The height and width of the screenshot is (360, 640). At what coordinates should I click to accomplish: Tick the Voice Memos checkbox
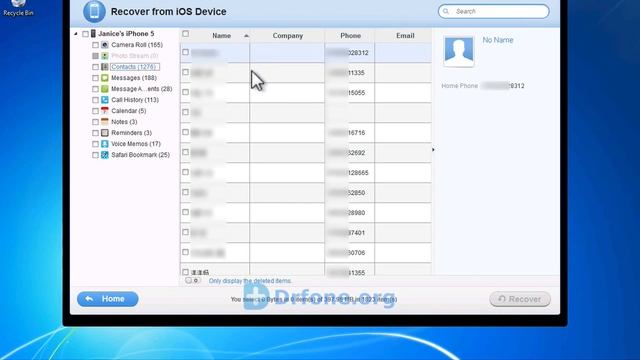click(x=95, y=144)
